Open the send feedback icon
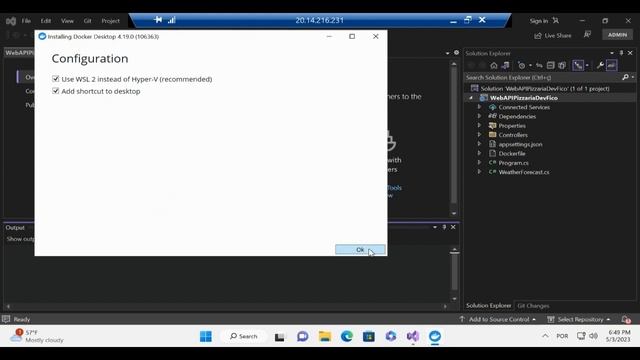Viewport: 640px width, 360px height. (587, 35)
